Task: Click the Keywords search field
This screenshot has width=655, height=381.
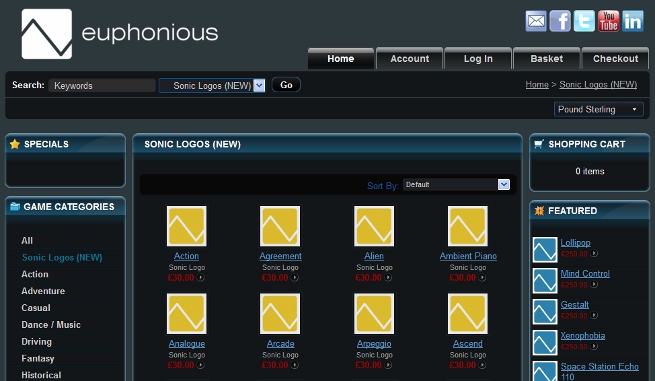Action: pyautogui.click(x=102, y=85)
